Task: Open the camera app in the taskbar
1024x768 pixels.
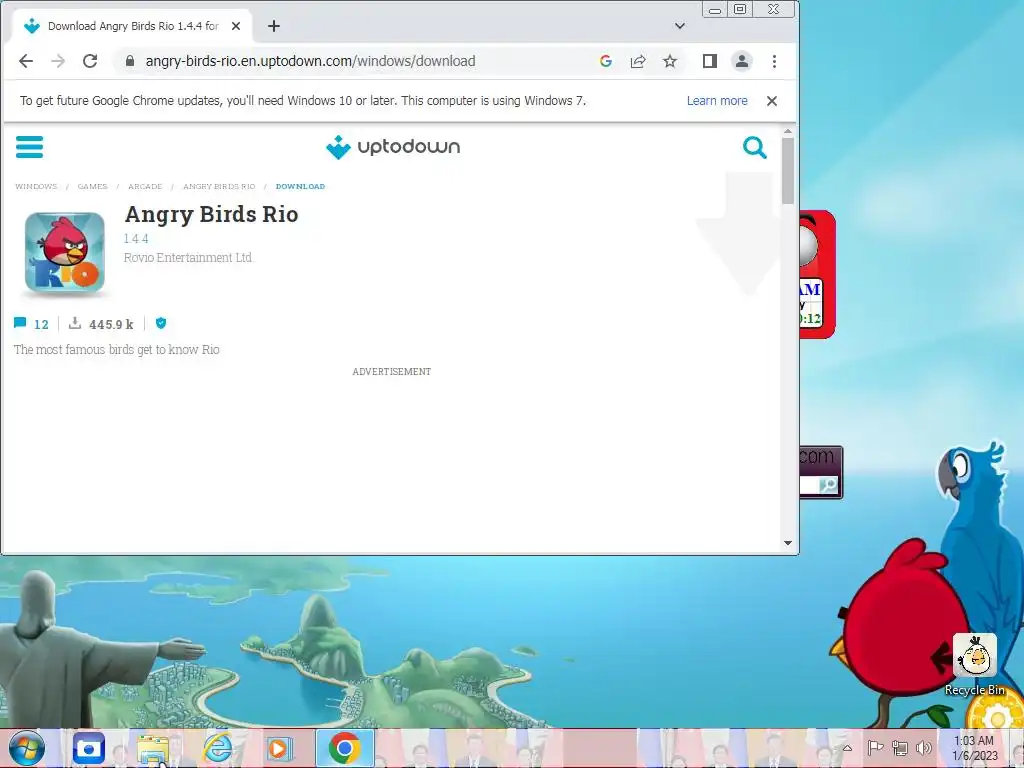Action: click(89, 748)
